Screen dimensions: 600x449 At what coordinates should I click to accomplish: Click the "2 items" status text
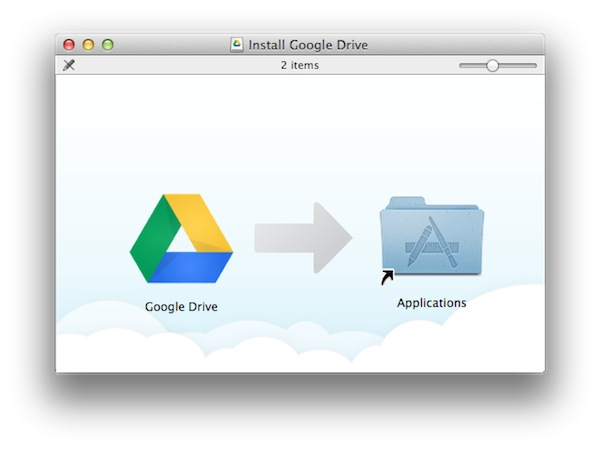pos(300,65)
